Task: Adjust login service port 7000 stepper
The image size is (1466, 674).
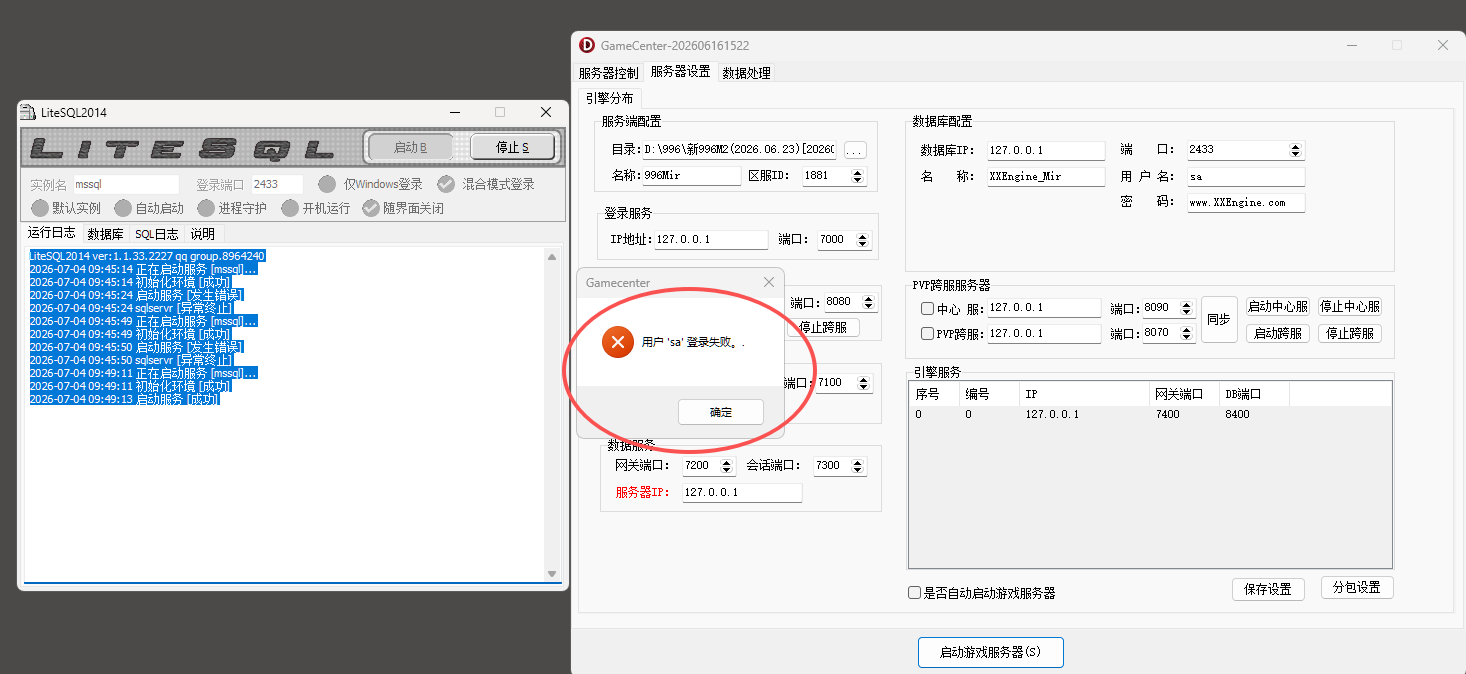Action: 864,240
